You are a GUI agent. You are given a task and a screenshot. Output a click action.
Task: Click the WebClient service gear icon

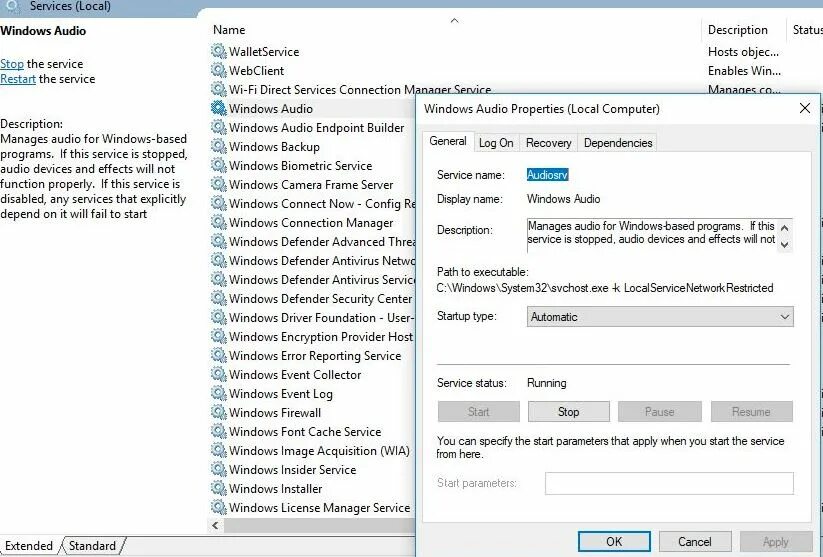[218, 70]
